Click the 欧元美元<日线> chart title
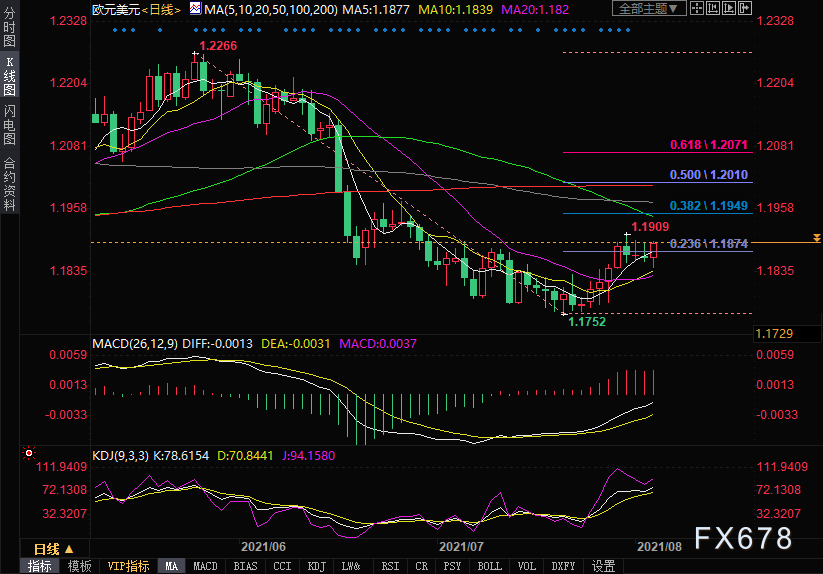Image resolution: width=823 pixels, height=574 pixels. 136,9
